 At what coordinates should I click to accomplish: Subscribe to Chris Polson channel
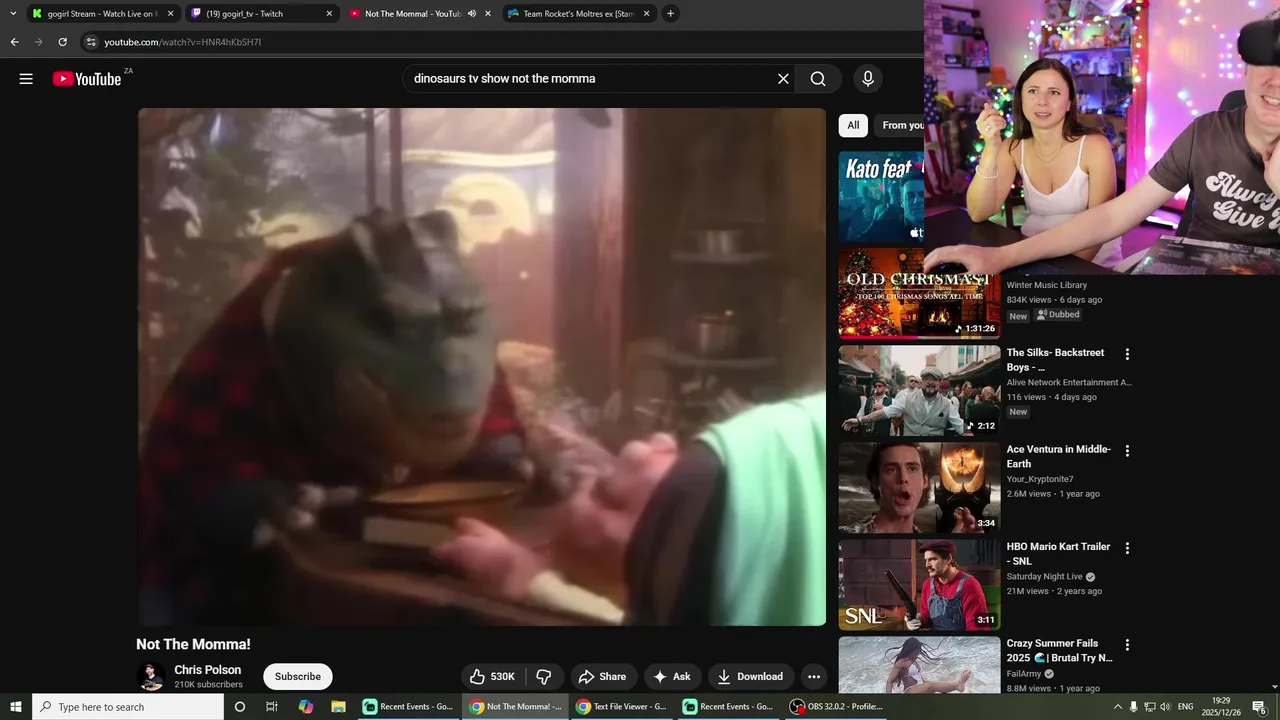point(298,677)
